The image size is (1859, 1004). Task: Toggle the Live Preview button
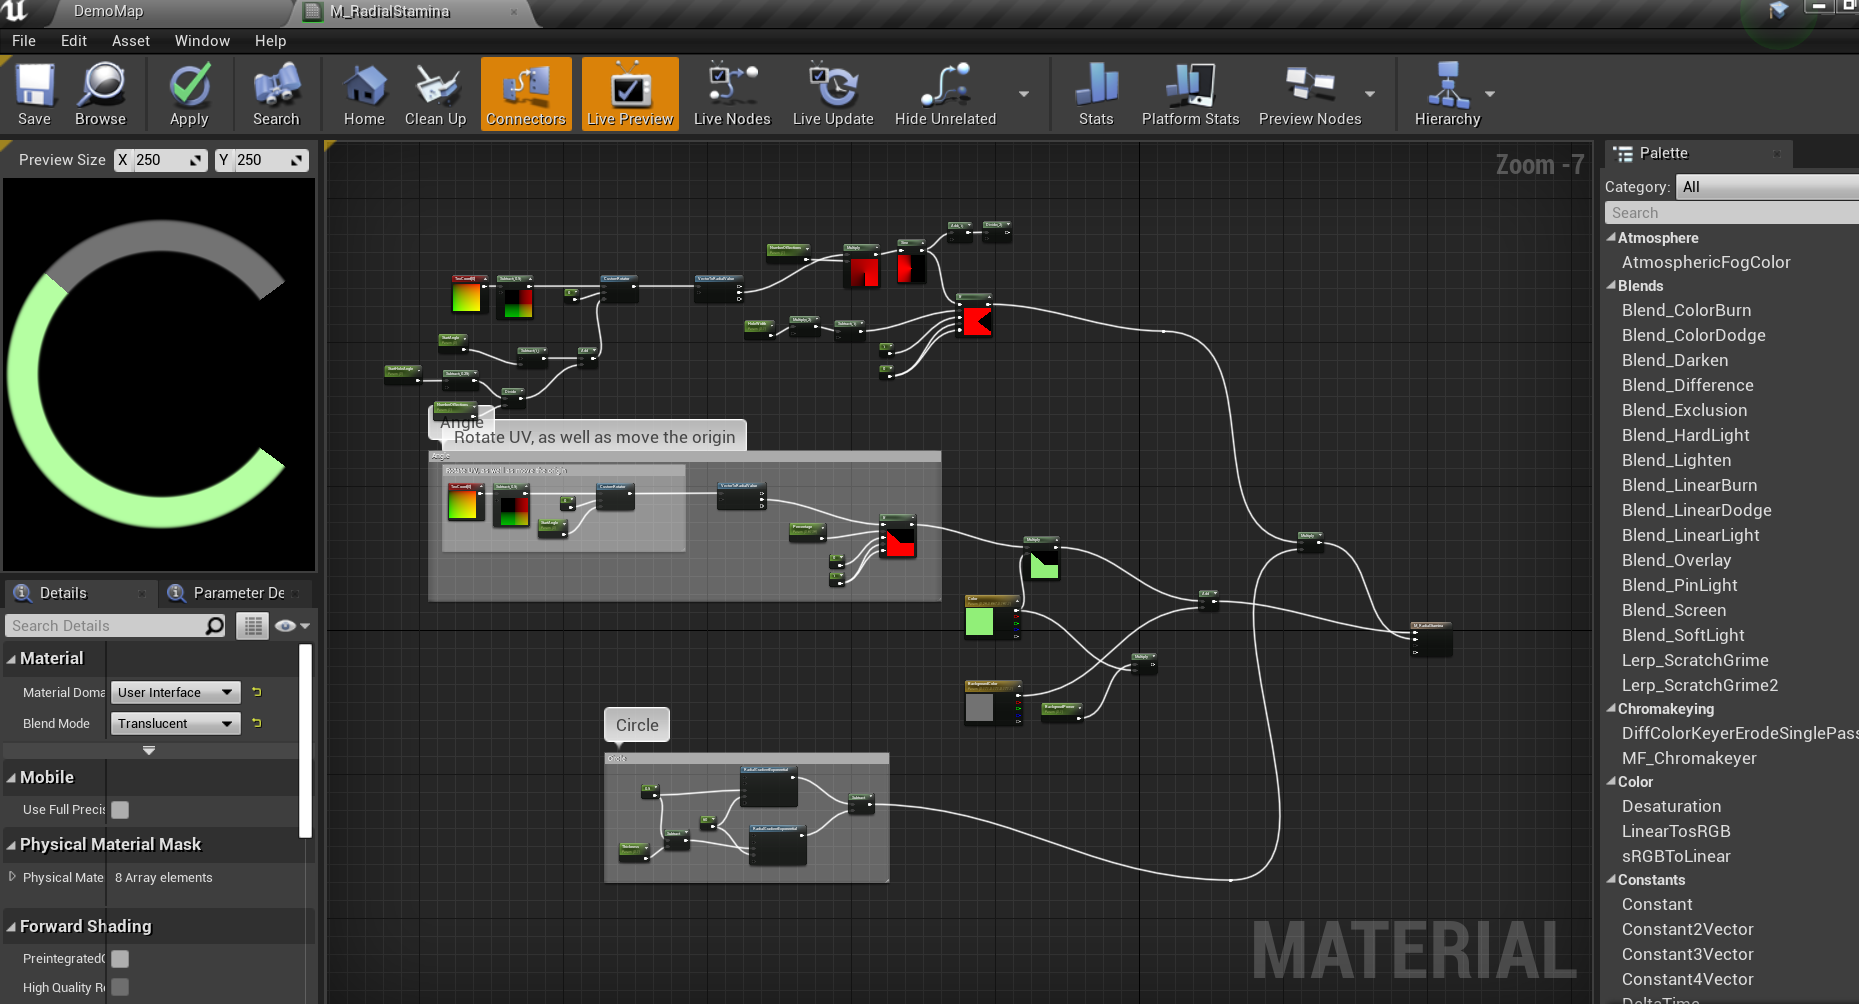[x=630, y=94]
